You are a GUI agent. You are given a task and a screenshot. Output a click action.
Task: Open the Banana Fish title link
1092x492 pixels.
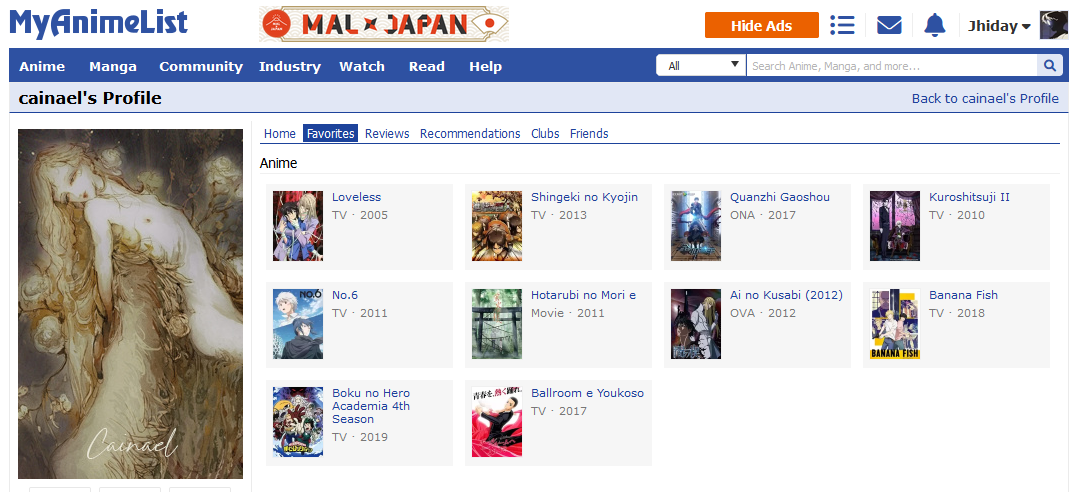(x=963, y=295)
